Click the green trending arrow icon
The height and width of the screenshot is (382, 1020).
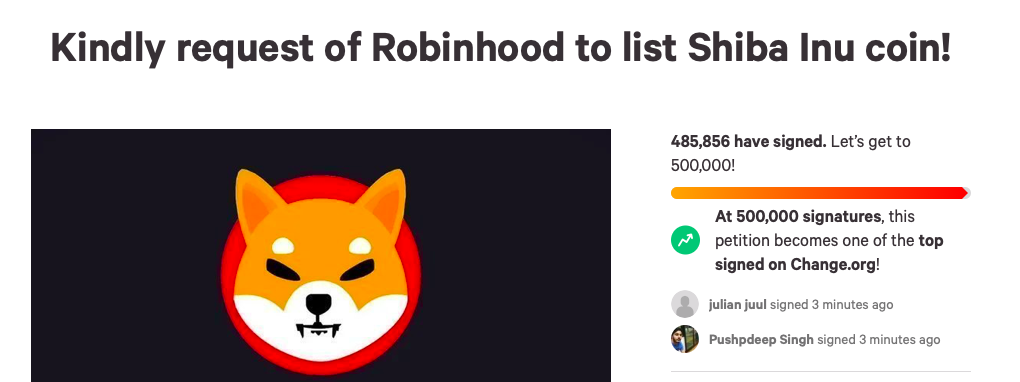pos(685,240)
